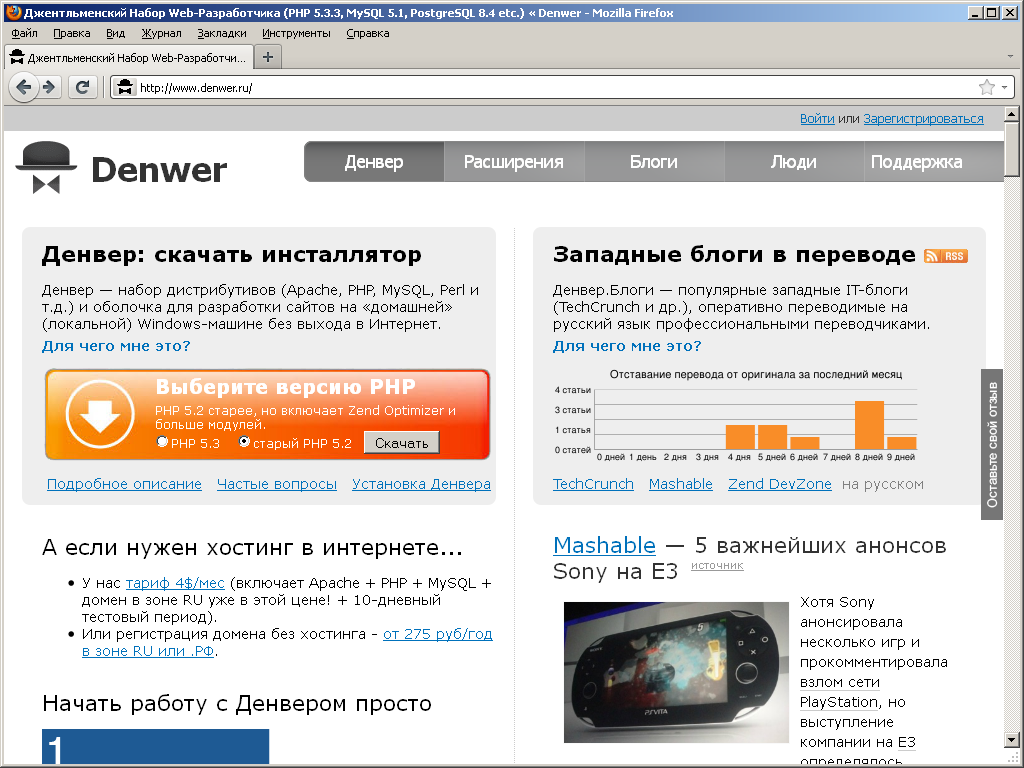
Task: Open the Файл menu
Action: pyautogui.click(x=25, y=33)
